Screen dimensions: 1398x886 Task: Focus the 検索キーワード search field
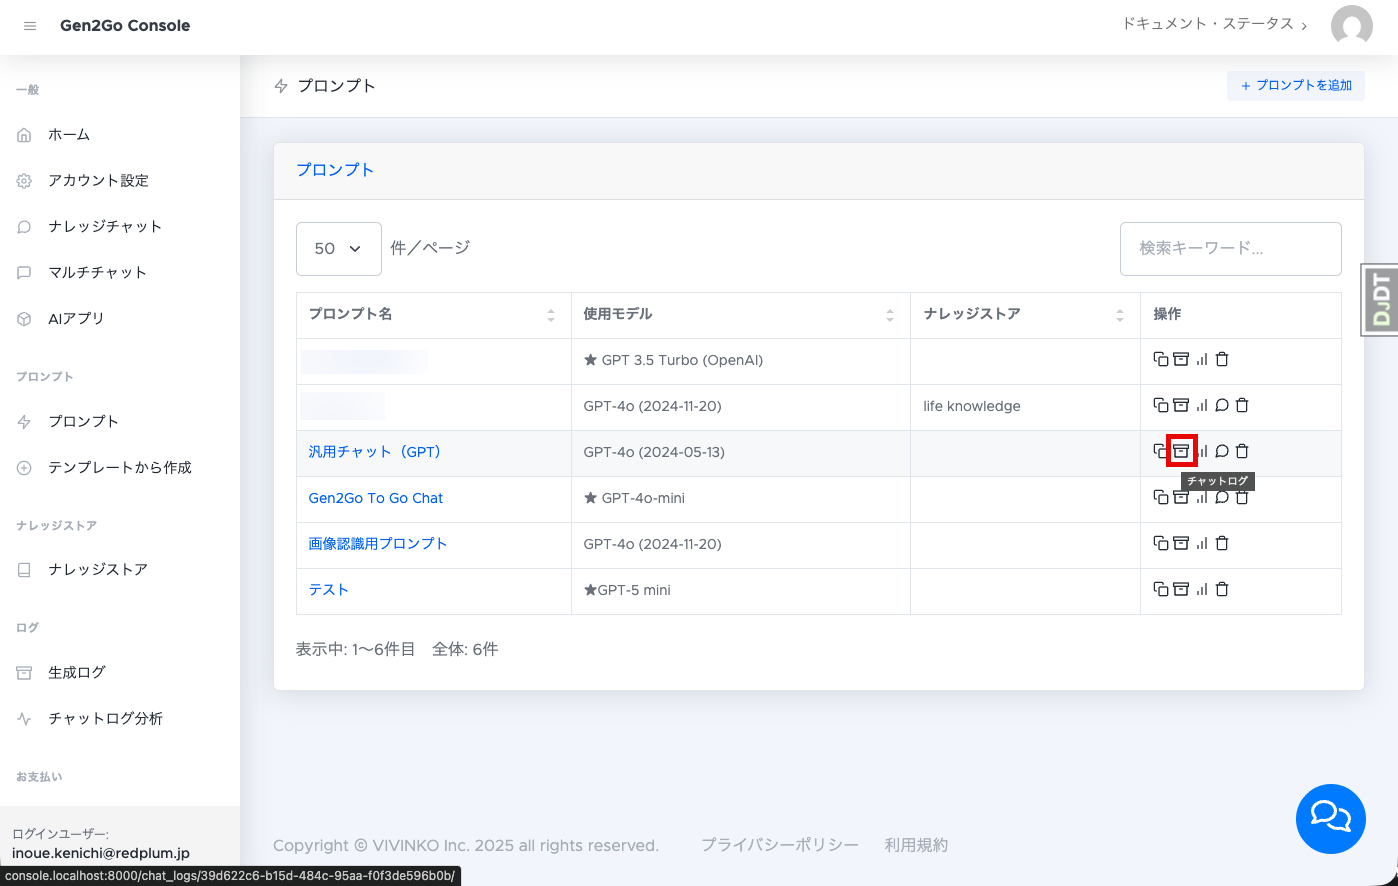[x=1230, y=248]
